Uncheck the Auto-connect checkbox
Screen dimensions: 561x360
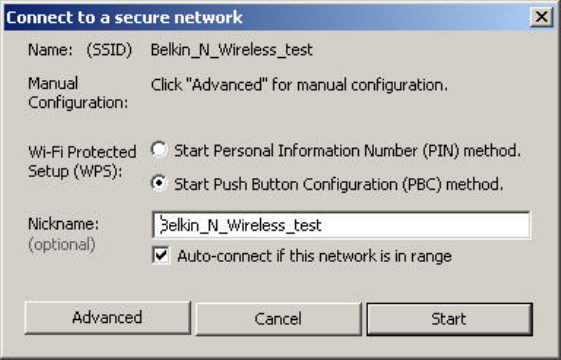click(x=161, y=255)
